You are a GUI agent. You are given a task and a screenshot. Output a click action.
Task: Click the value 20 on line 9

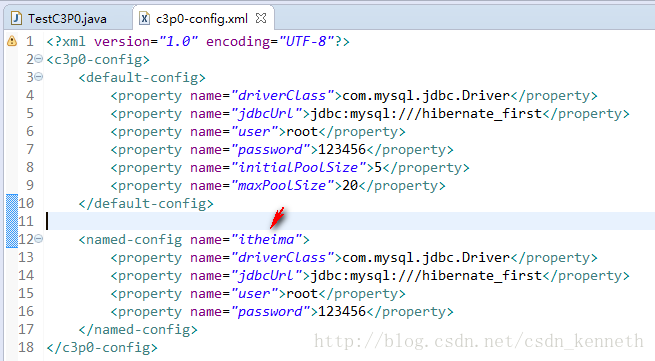pyautogui.click(x=350, y=186)
